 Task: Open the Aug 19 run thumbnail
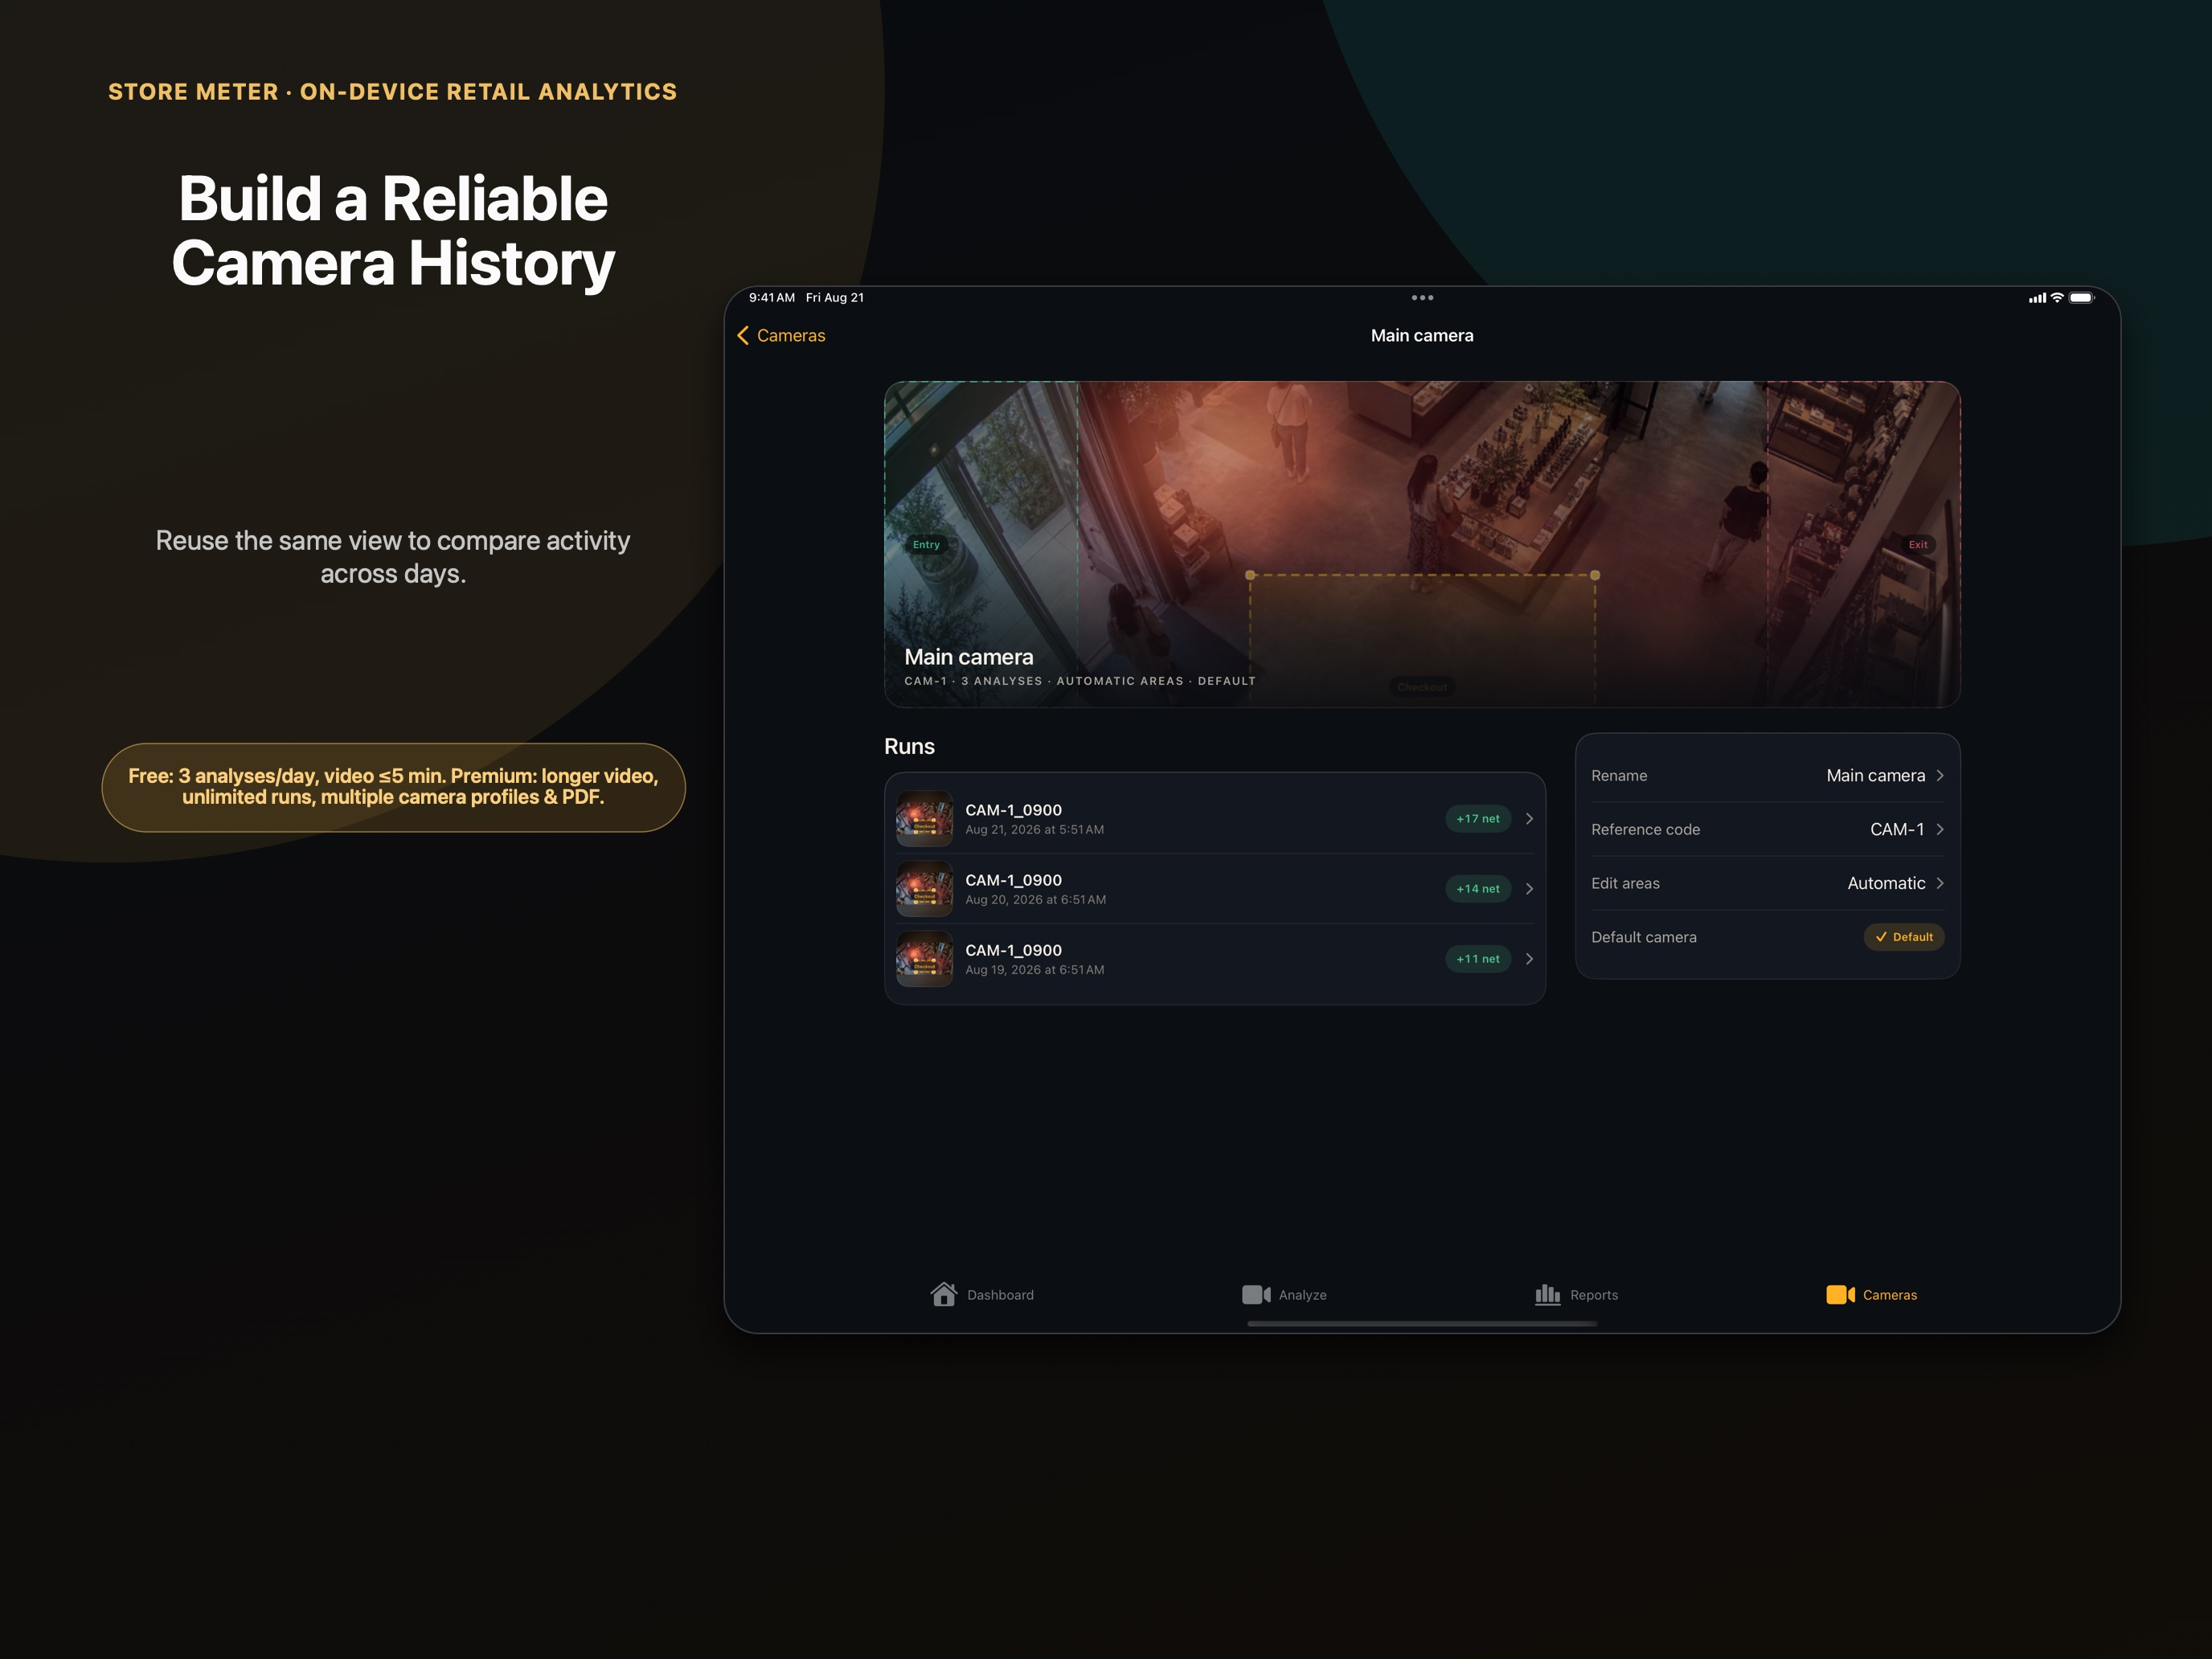click(x=924, y=959)
